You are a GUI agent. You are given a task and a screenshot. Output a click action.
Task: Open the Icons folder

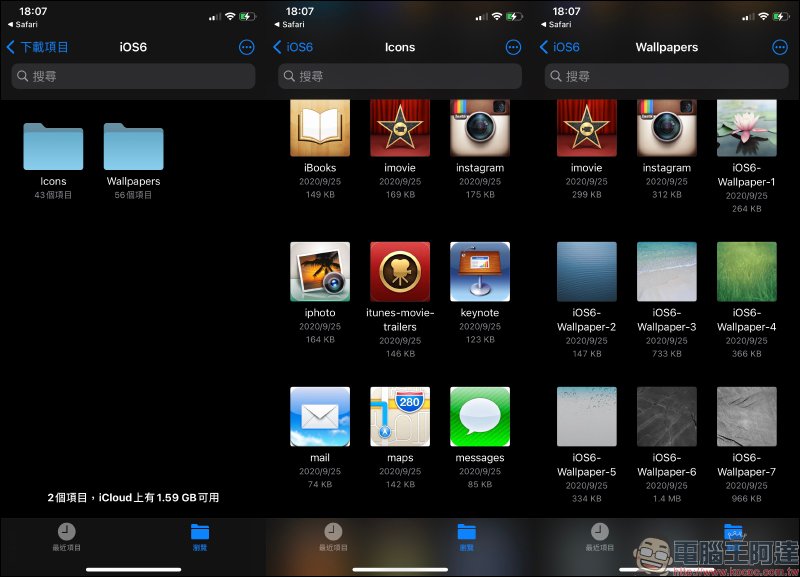[x=53, y=147]
